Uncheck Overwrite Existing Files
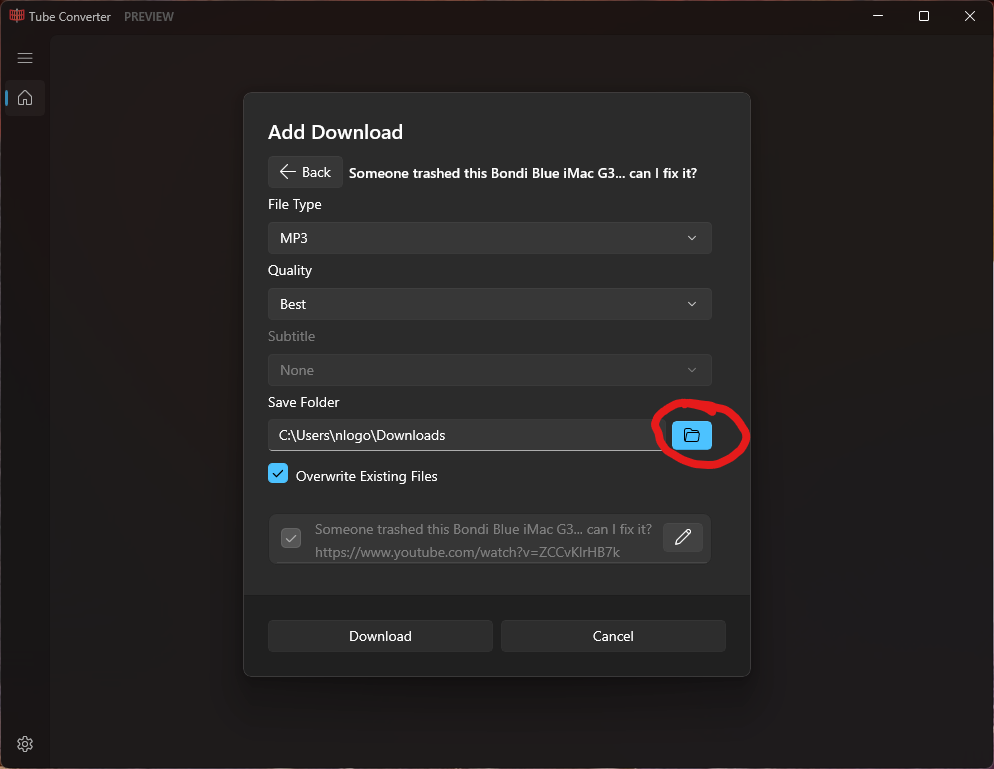994x769 pixels. click(277, 473)
